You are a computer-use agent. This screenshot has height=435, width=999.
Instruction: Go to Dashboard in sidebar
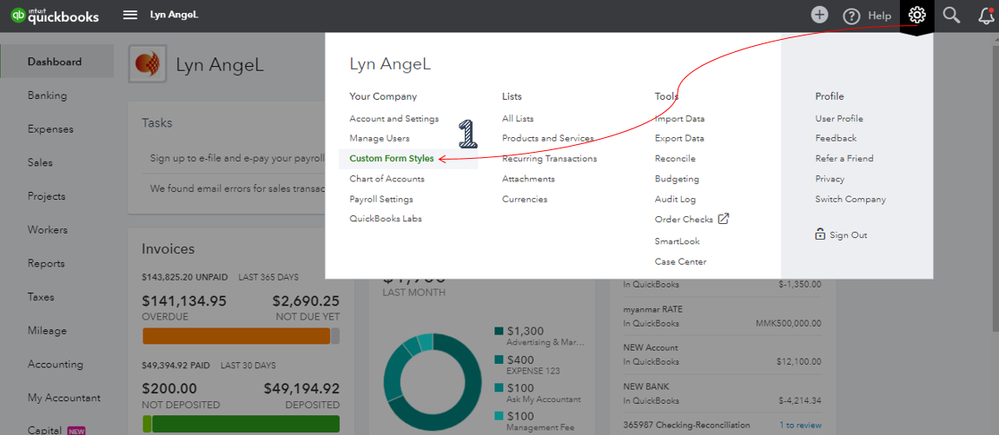[x=57, y=62]
